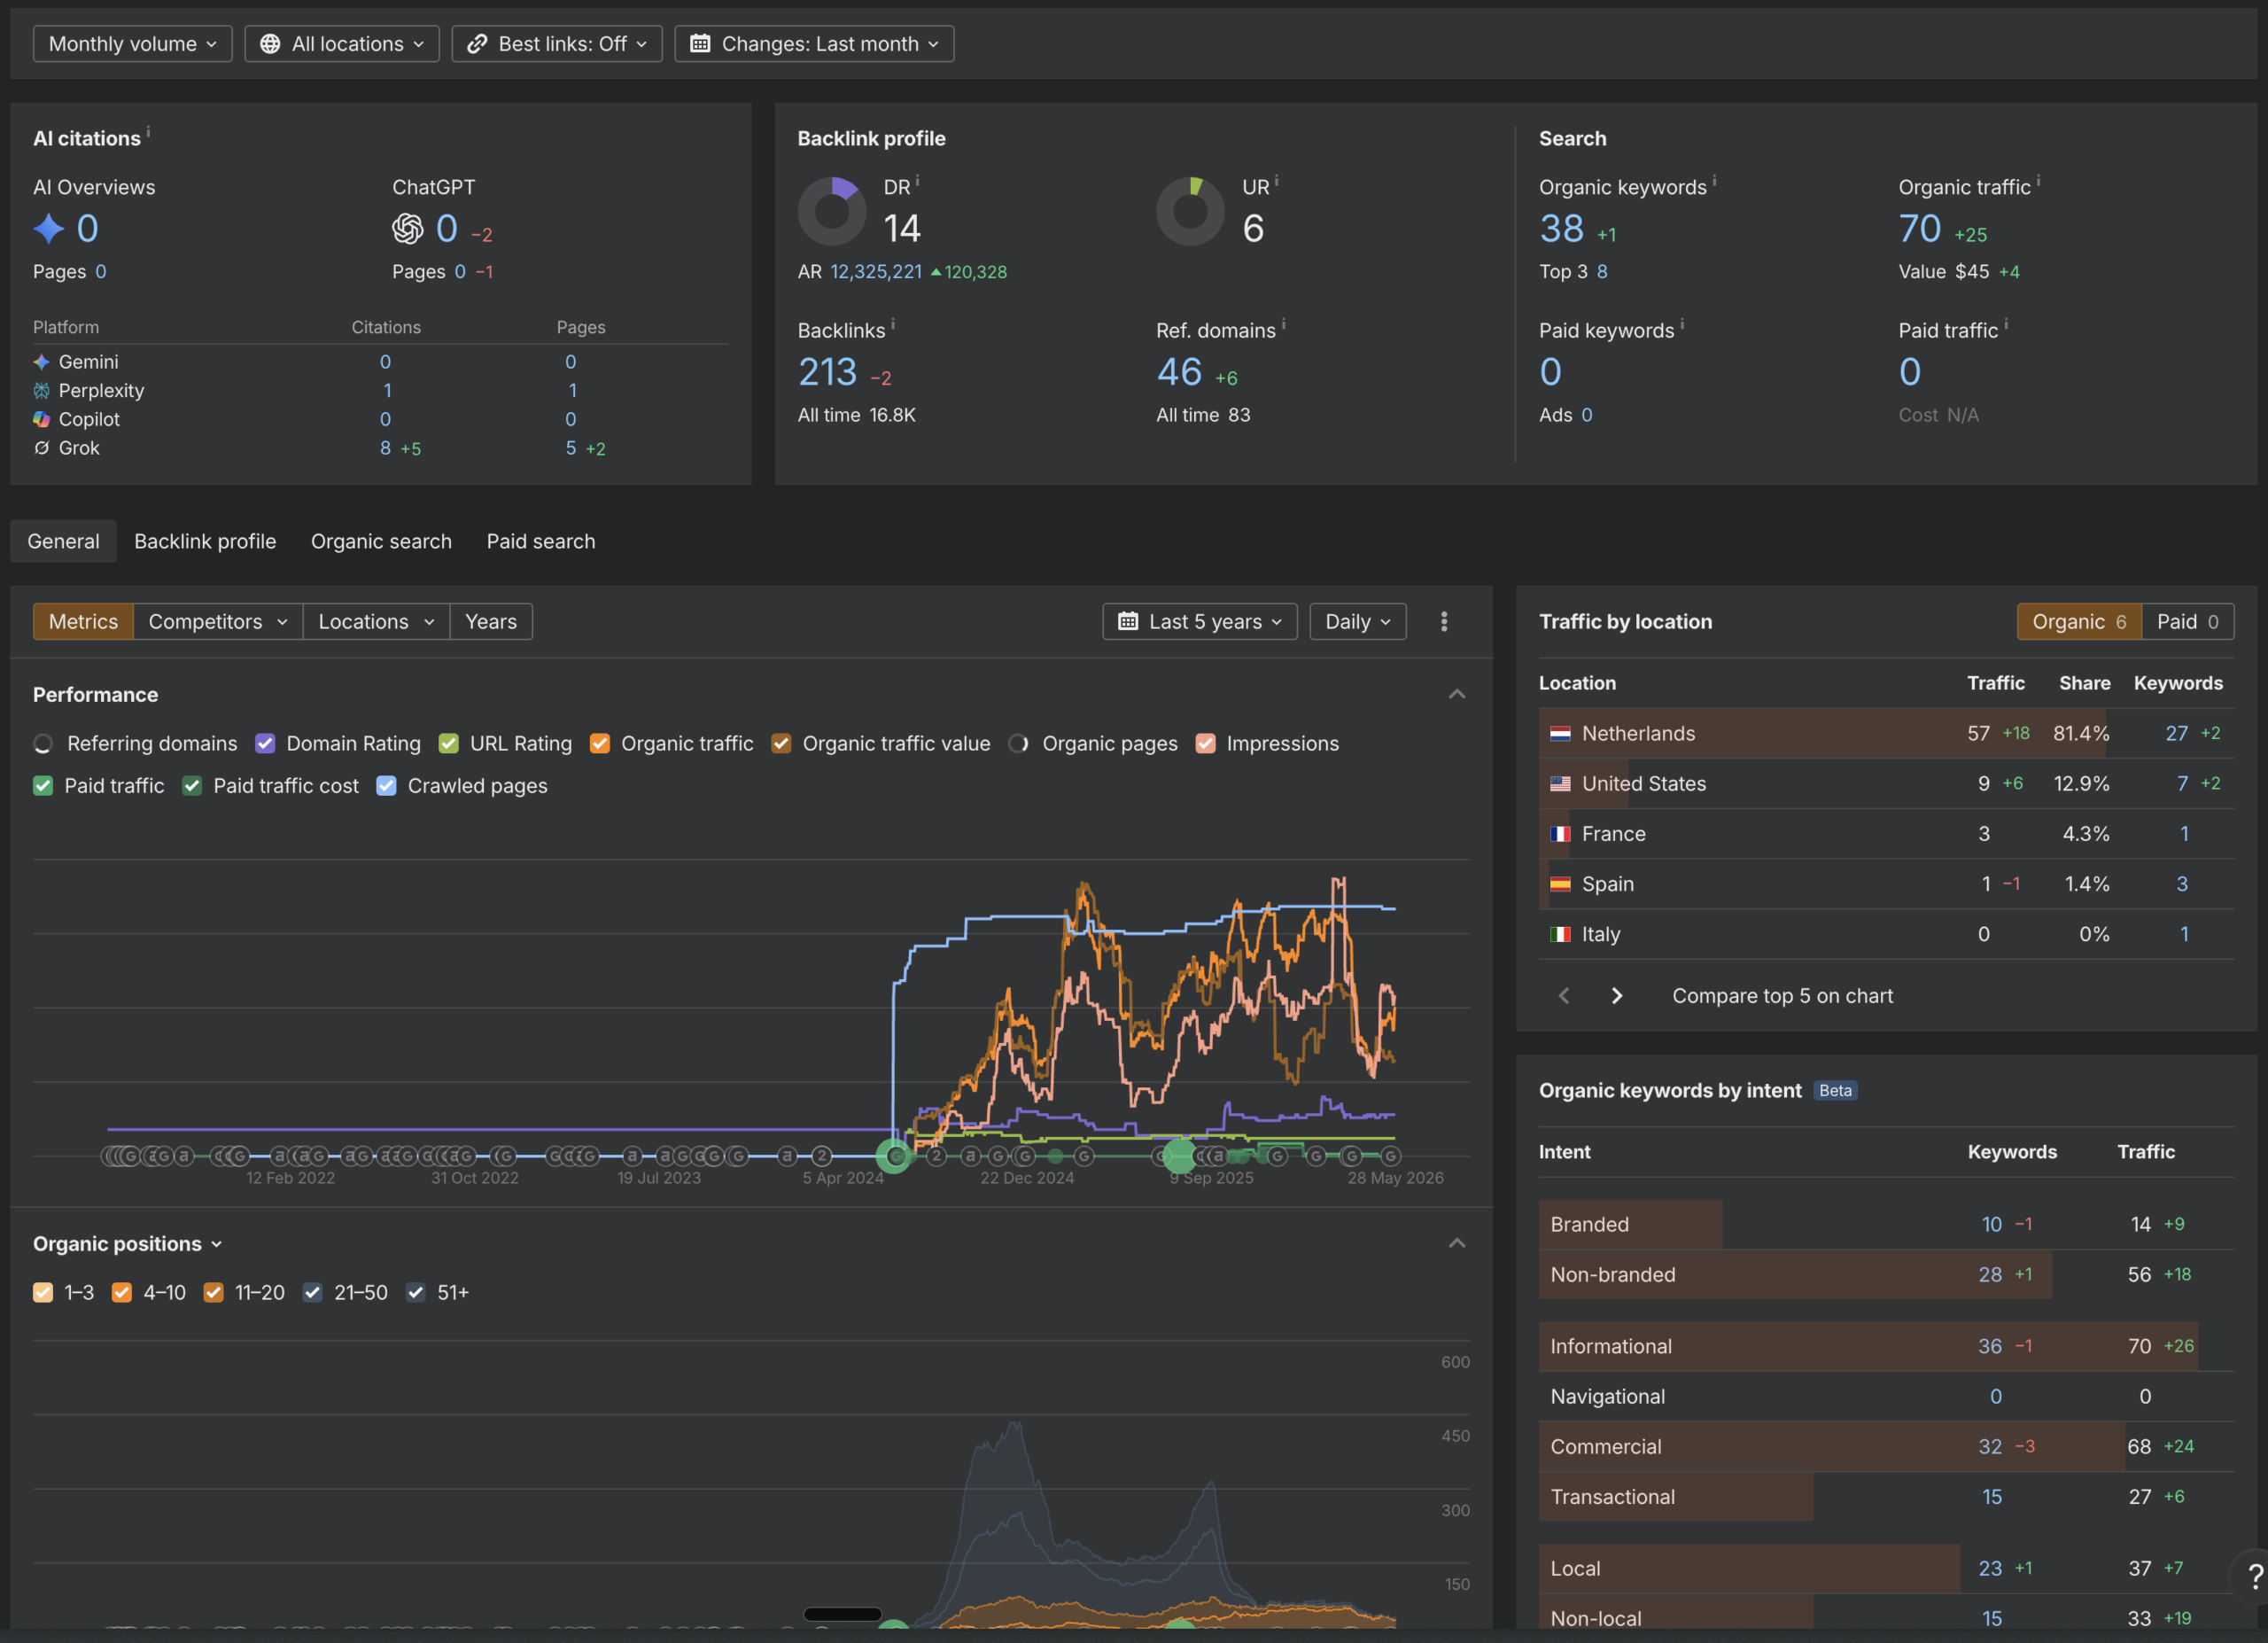This screenshot has height=1643, width=2268.
Task: Click the AI Overviews star icon
Action: click(x=48, y=229)
